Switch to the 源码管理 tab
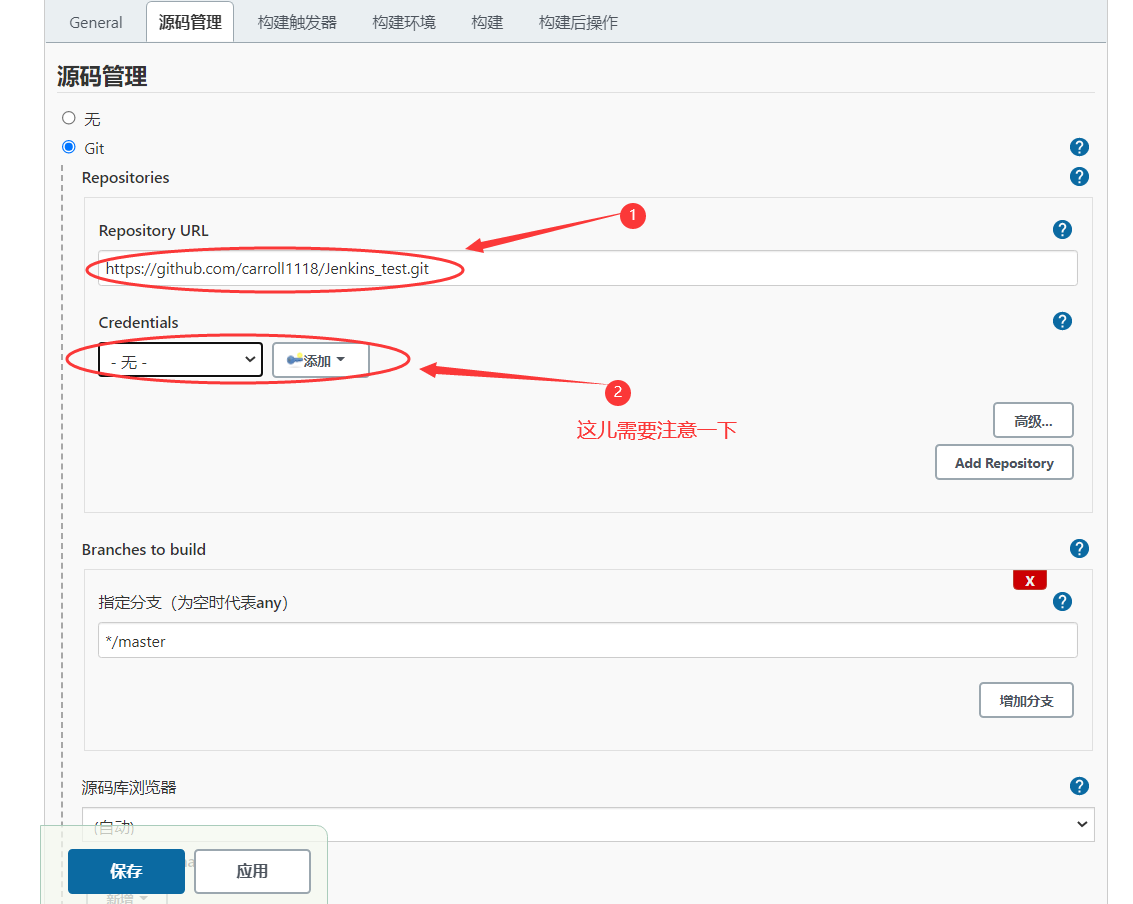Image resolution: width=1133 pixels, height=904 pixels. click(190, 22)
